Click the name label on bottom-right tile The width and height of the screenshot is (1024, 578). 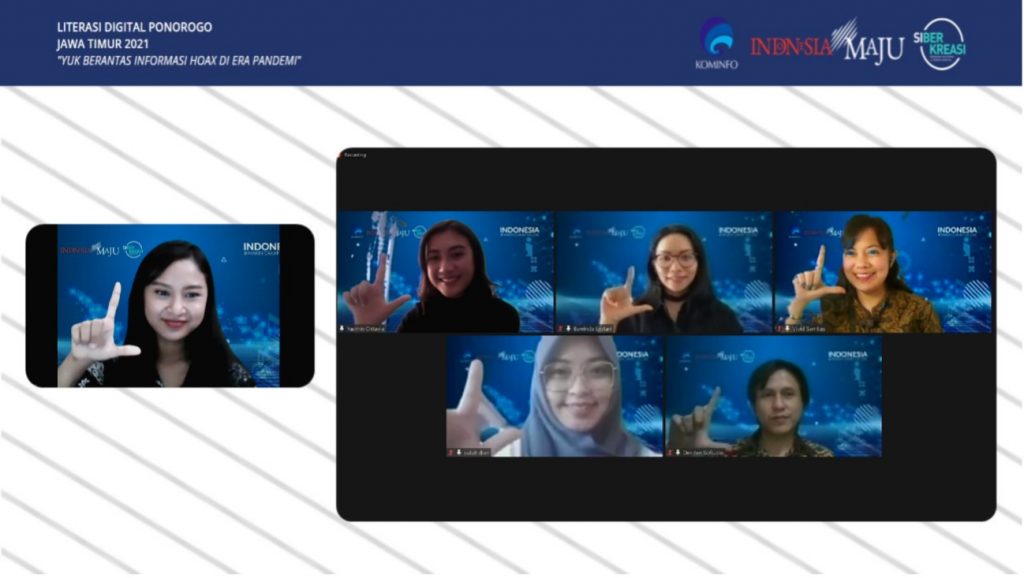coord(699,452)
